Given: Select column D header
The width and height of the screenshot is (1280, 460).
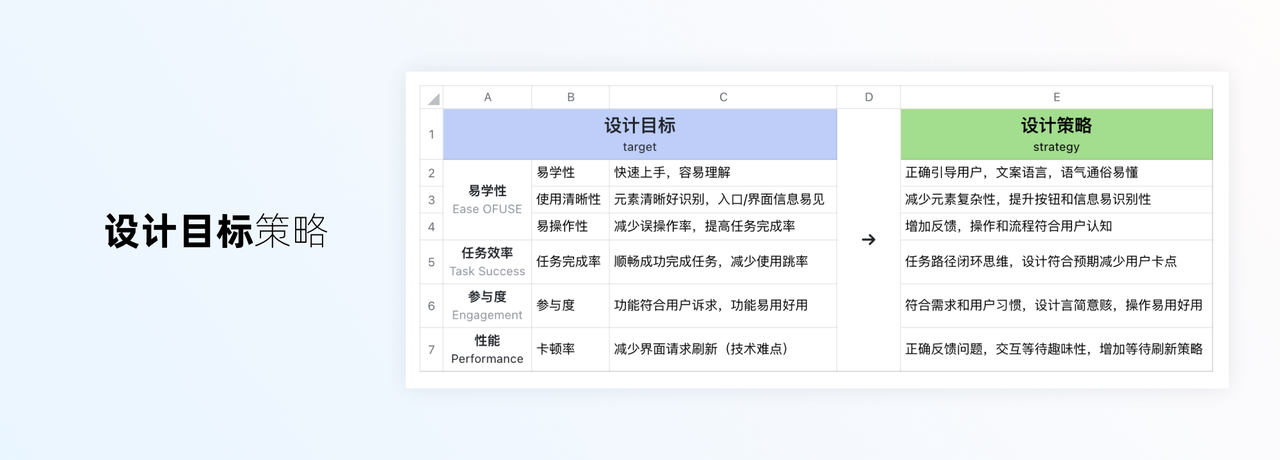Looking at the screenshot, I should (868, 97).
